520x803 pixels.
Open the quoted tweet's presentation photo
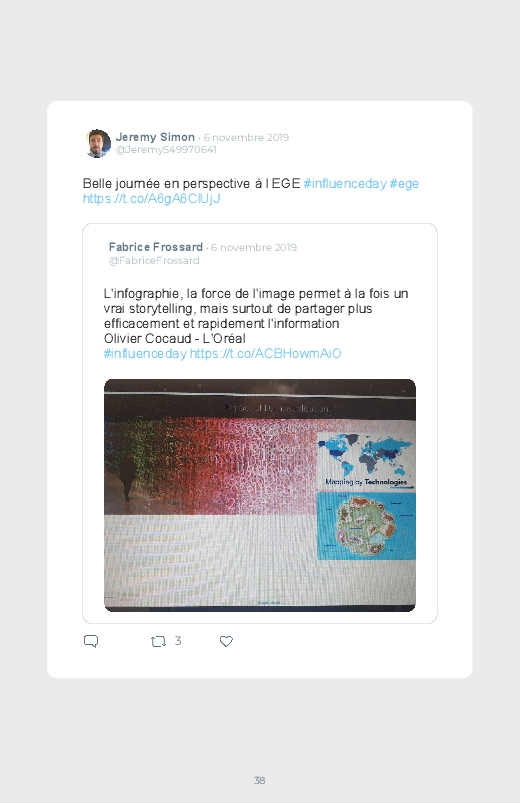(260, 495)
